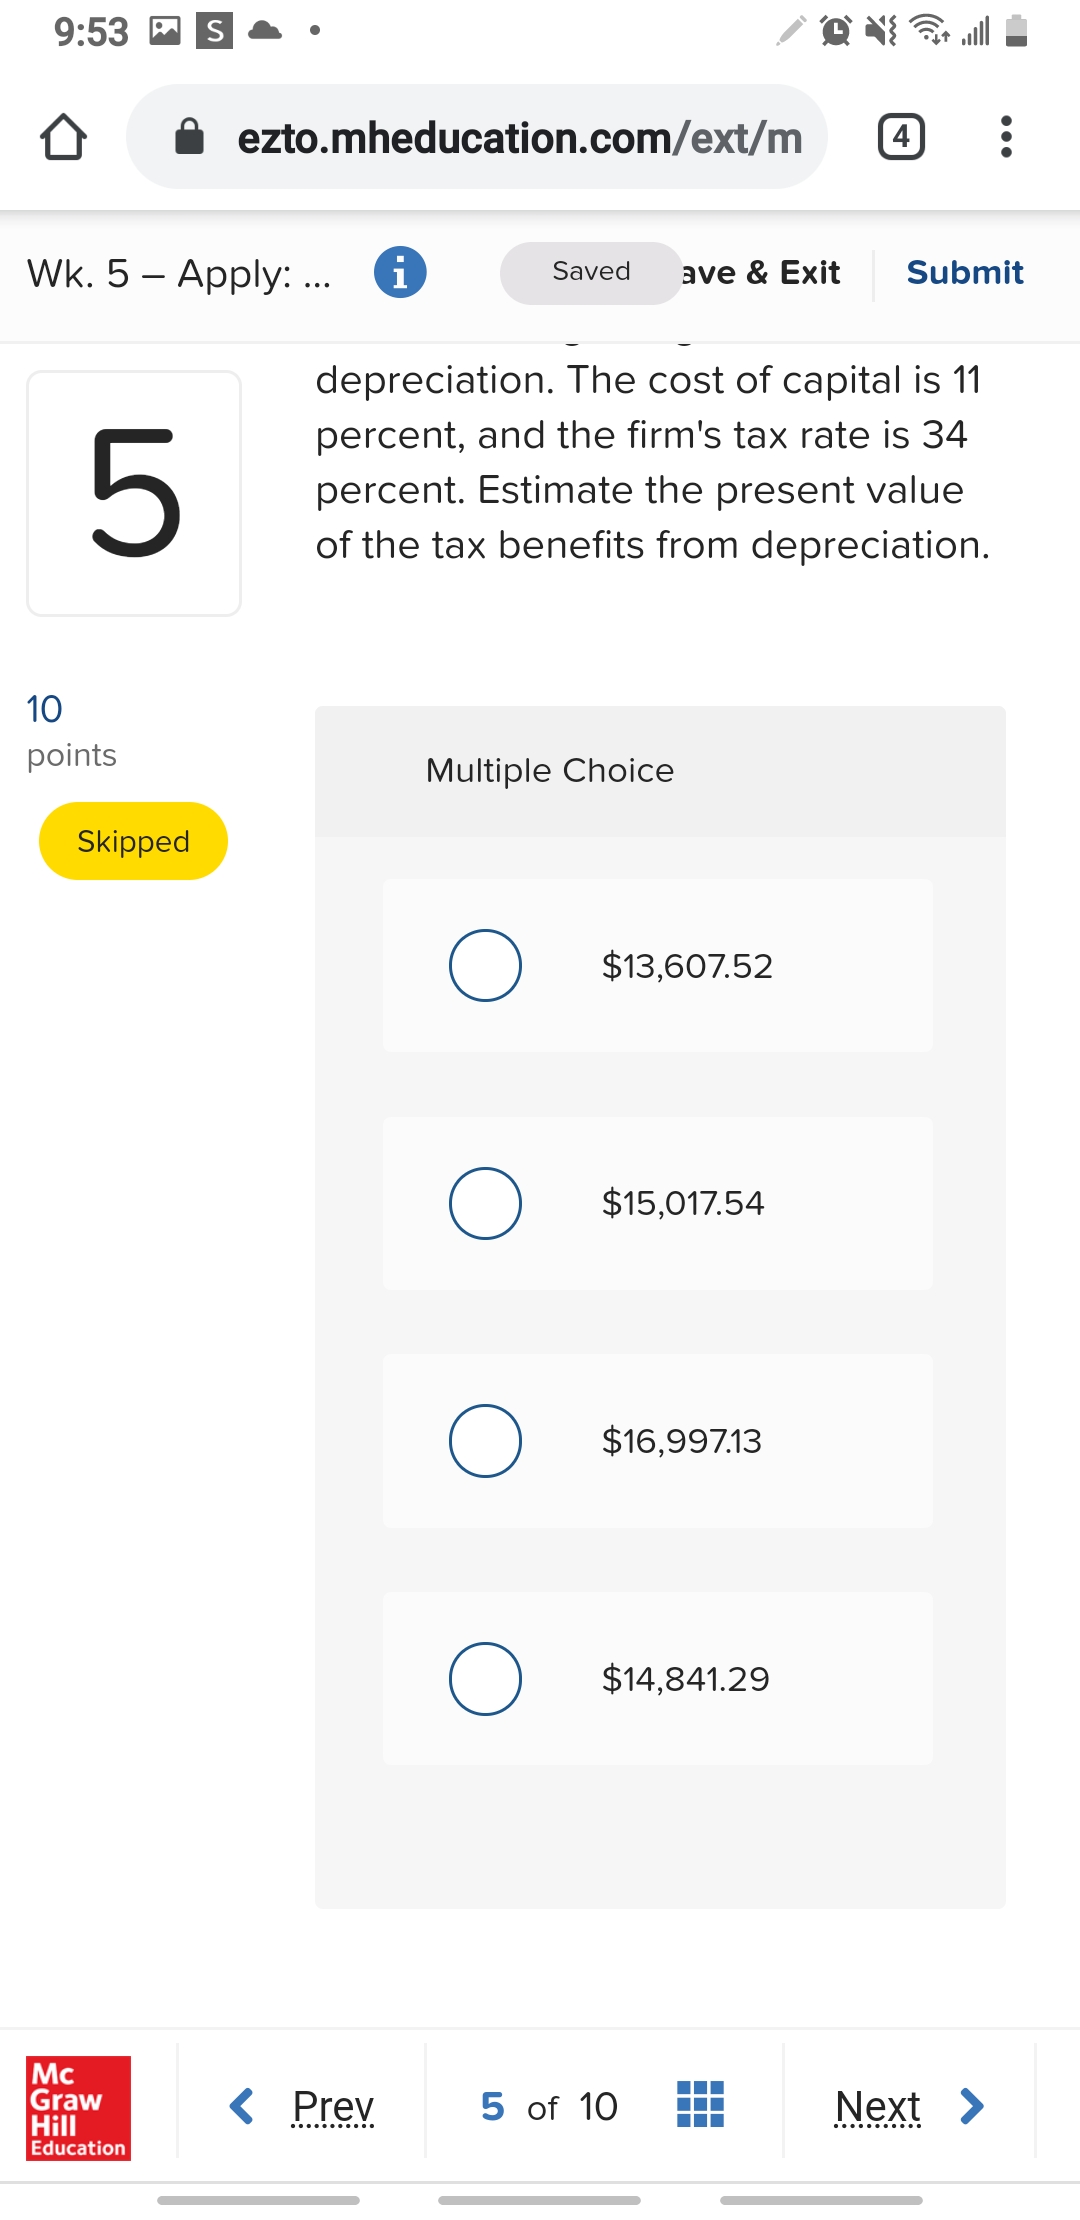Click the Next link
The height and width of the screenshot is (2220, 1080).
(x=877, y=2106)
